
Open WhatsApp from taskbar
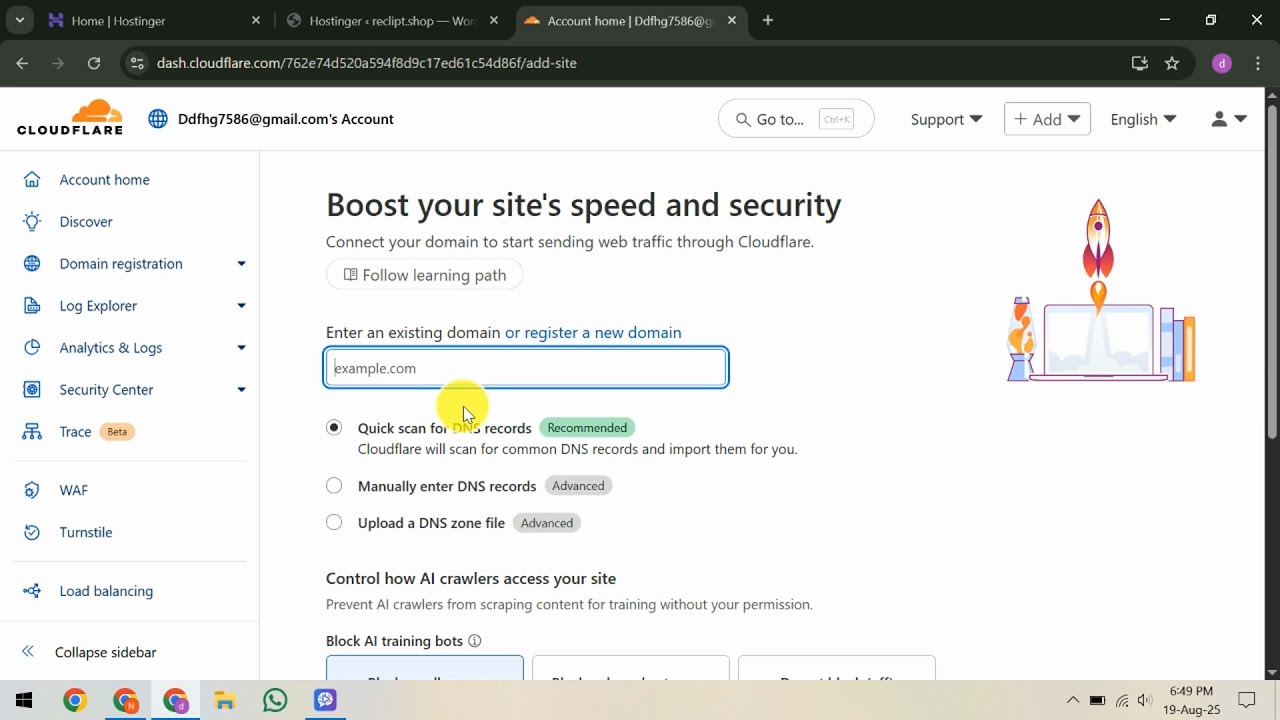click(275, 700)
